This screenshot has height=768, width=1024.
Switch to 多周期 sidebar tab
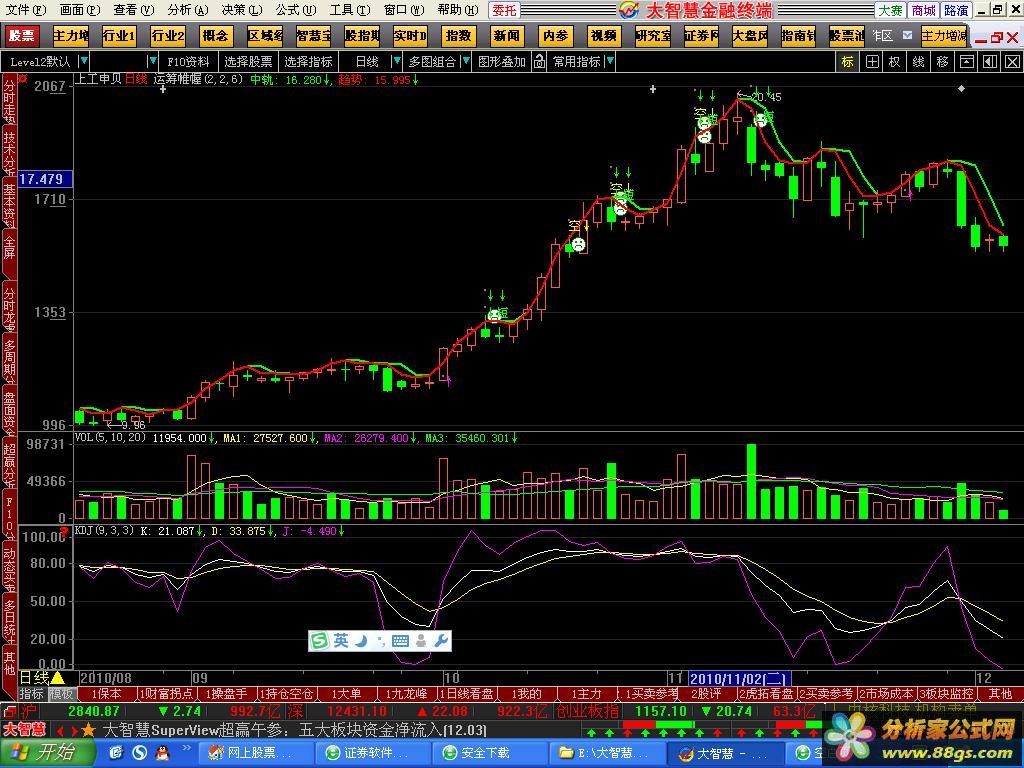click(9, 359)
